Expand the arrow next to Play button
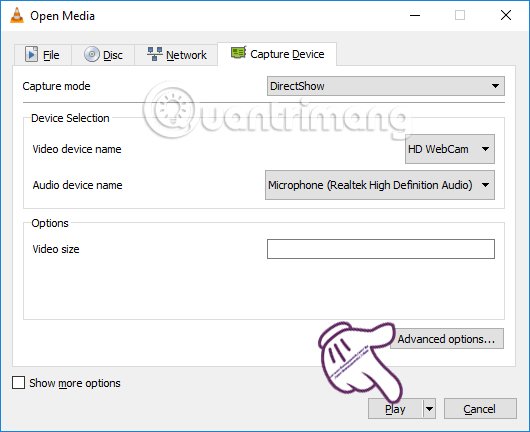This screenshot has width=530, height=432. (x=429, y=409)
